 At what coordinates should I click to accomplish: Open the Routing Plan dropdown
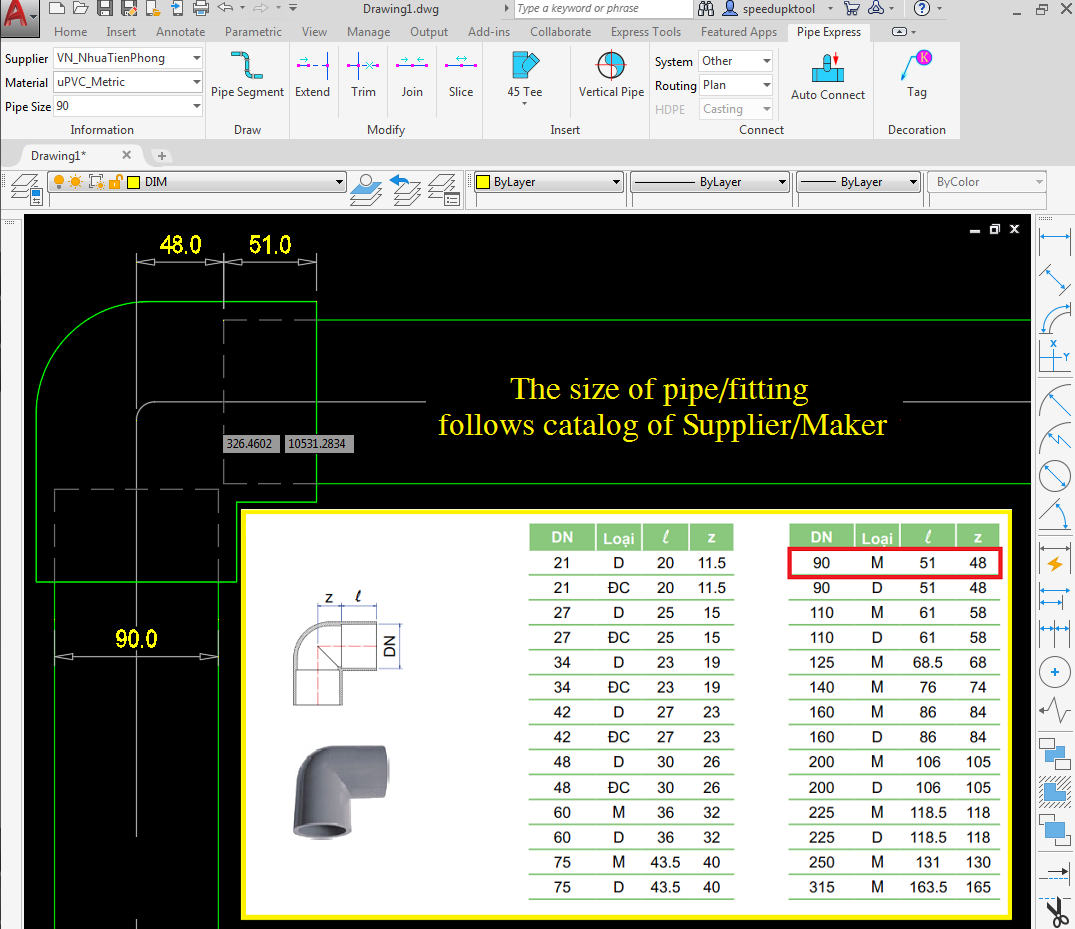(x=736, y=85)
